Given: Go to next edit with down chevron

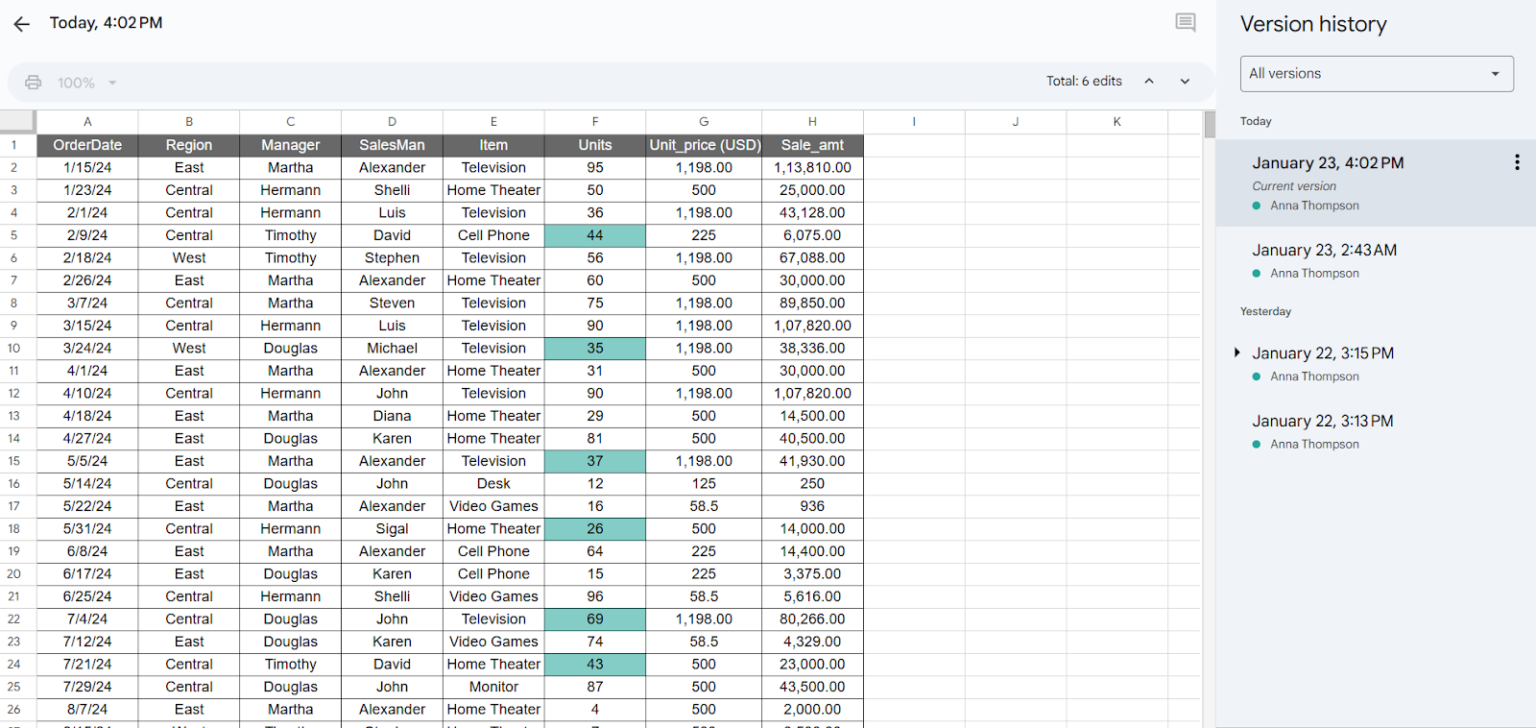Looking at the screenshot, I should 1185,81.
